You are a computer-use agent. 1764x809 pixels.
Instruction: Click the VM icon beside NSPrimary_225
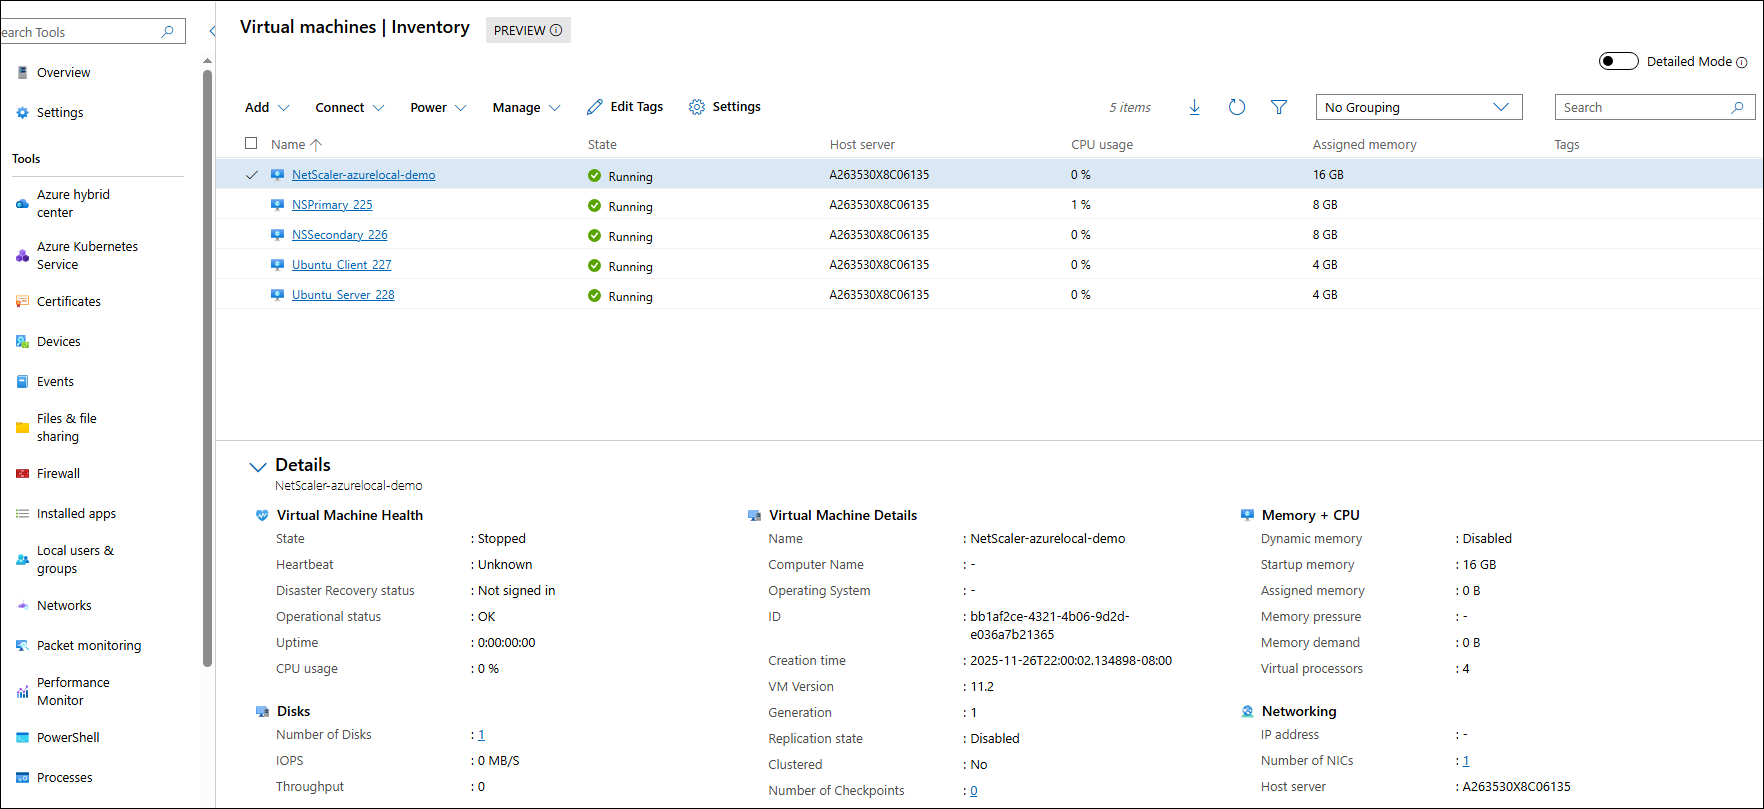point(277,205)
